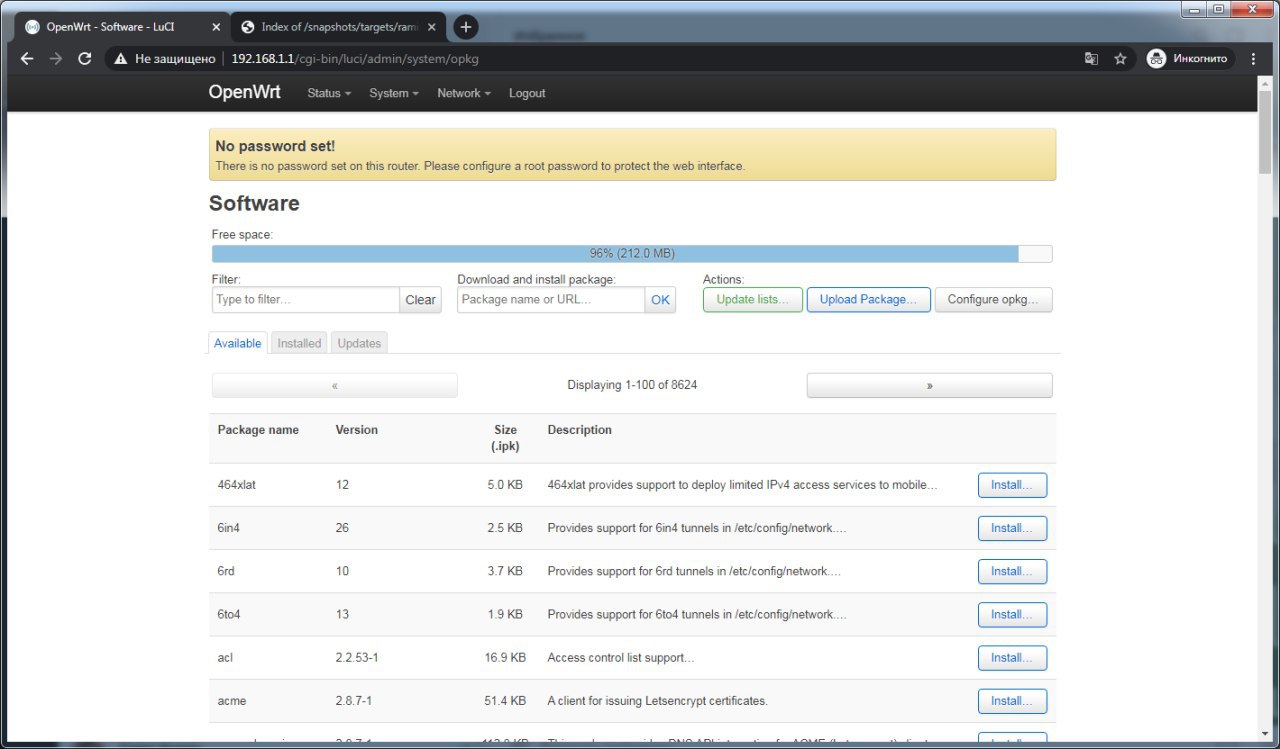Click the Software page heading
1280x749 pixels.
click(x=254, y=203)
